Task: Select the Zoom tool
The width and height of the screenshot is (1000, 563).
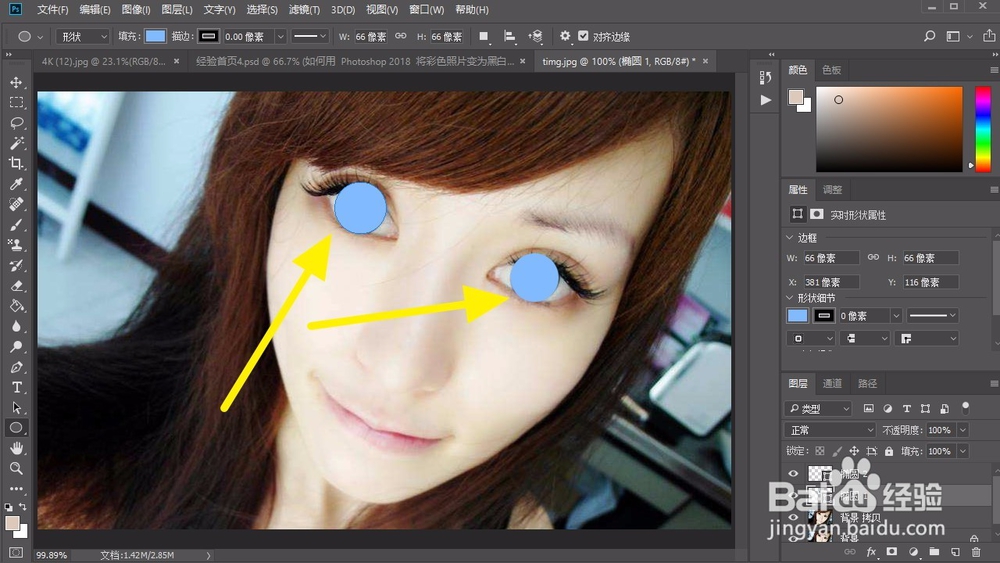Action: (17, 469)
